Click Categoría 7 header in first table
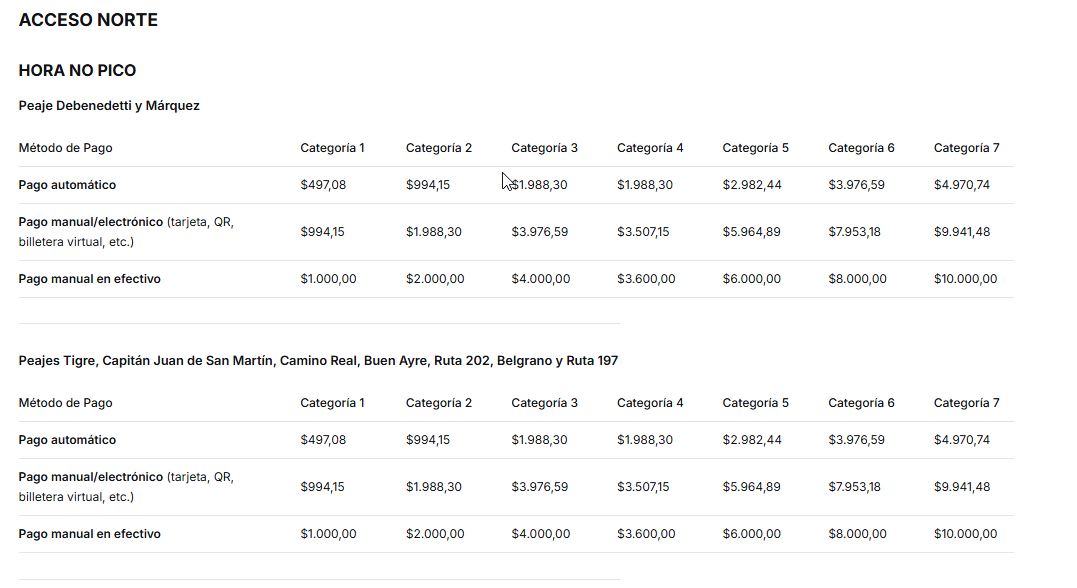This screenshot has height=588, width=1077. pyautogui.click(x=966, y=148)
